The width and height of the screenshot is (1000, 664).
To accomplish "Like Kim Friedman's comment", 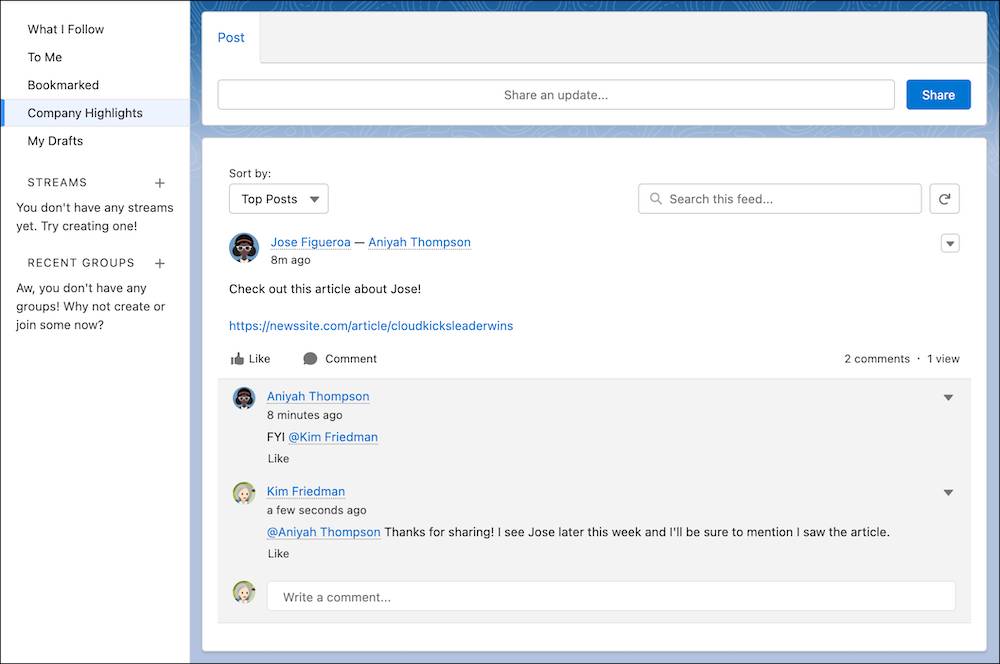I will point(278,553).
